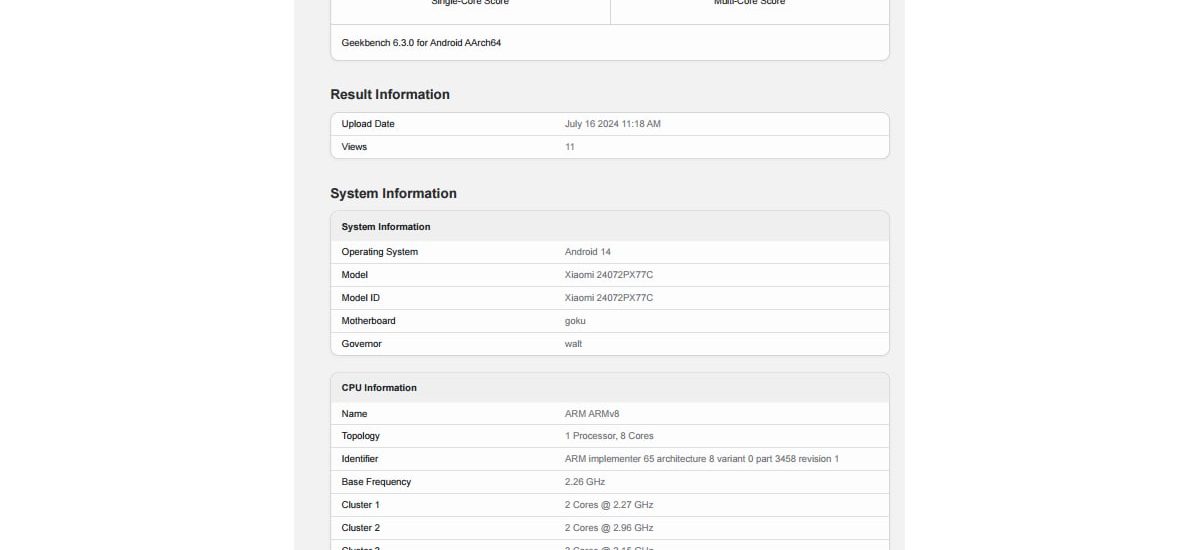Select the ARM ARMv8 name value
This screenshot has height=550, width=1200.
click(x=592, y=414)
